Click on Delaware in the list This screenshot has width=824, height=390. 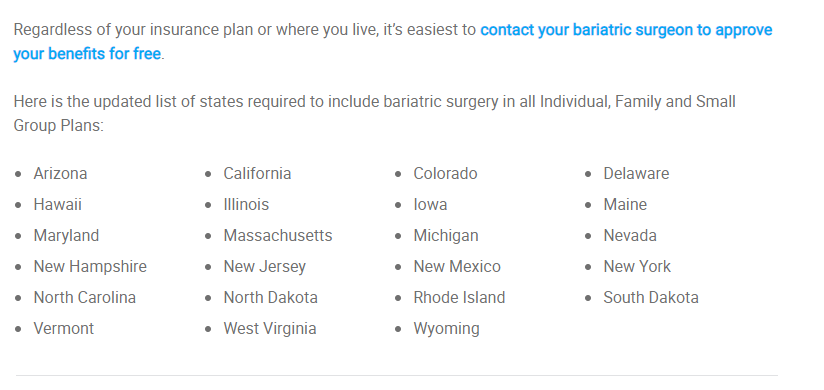tap(636, 173)
